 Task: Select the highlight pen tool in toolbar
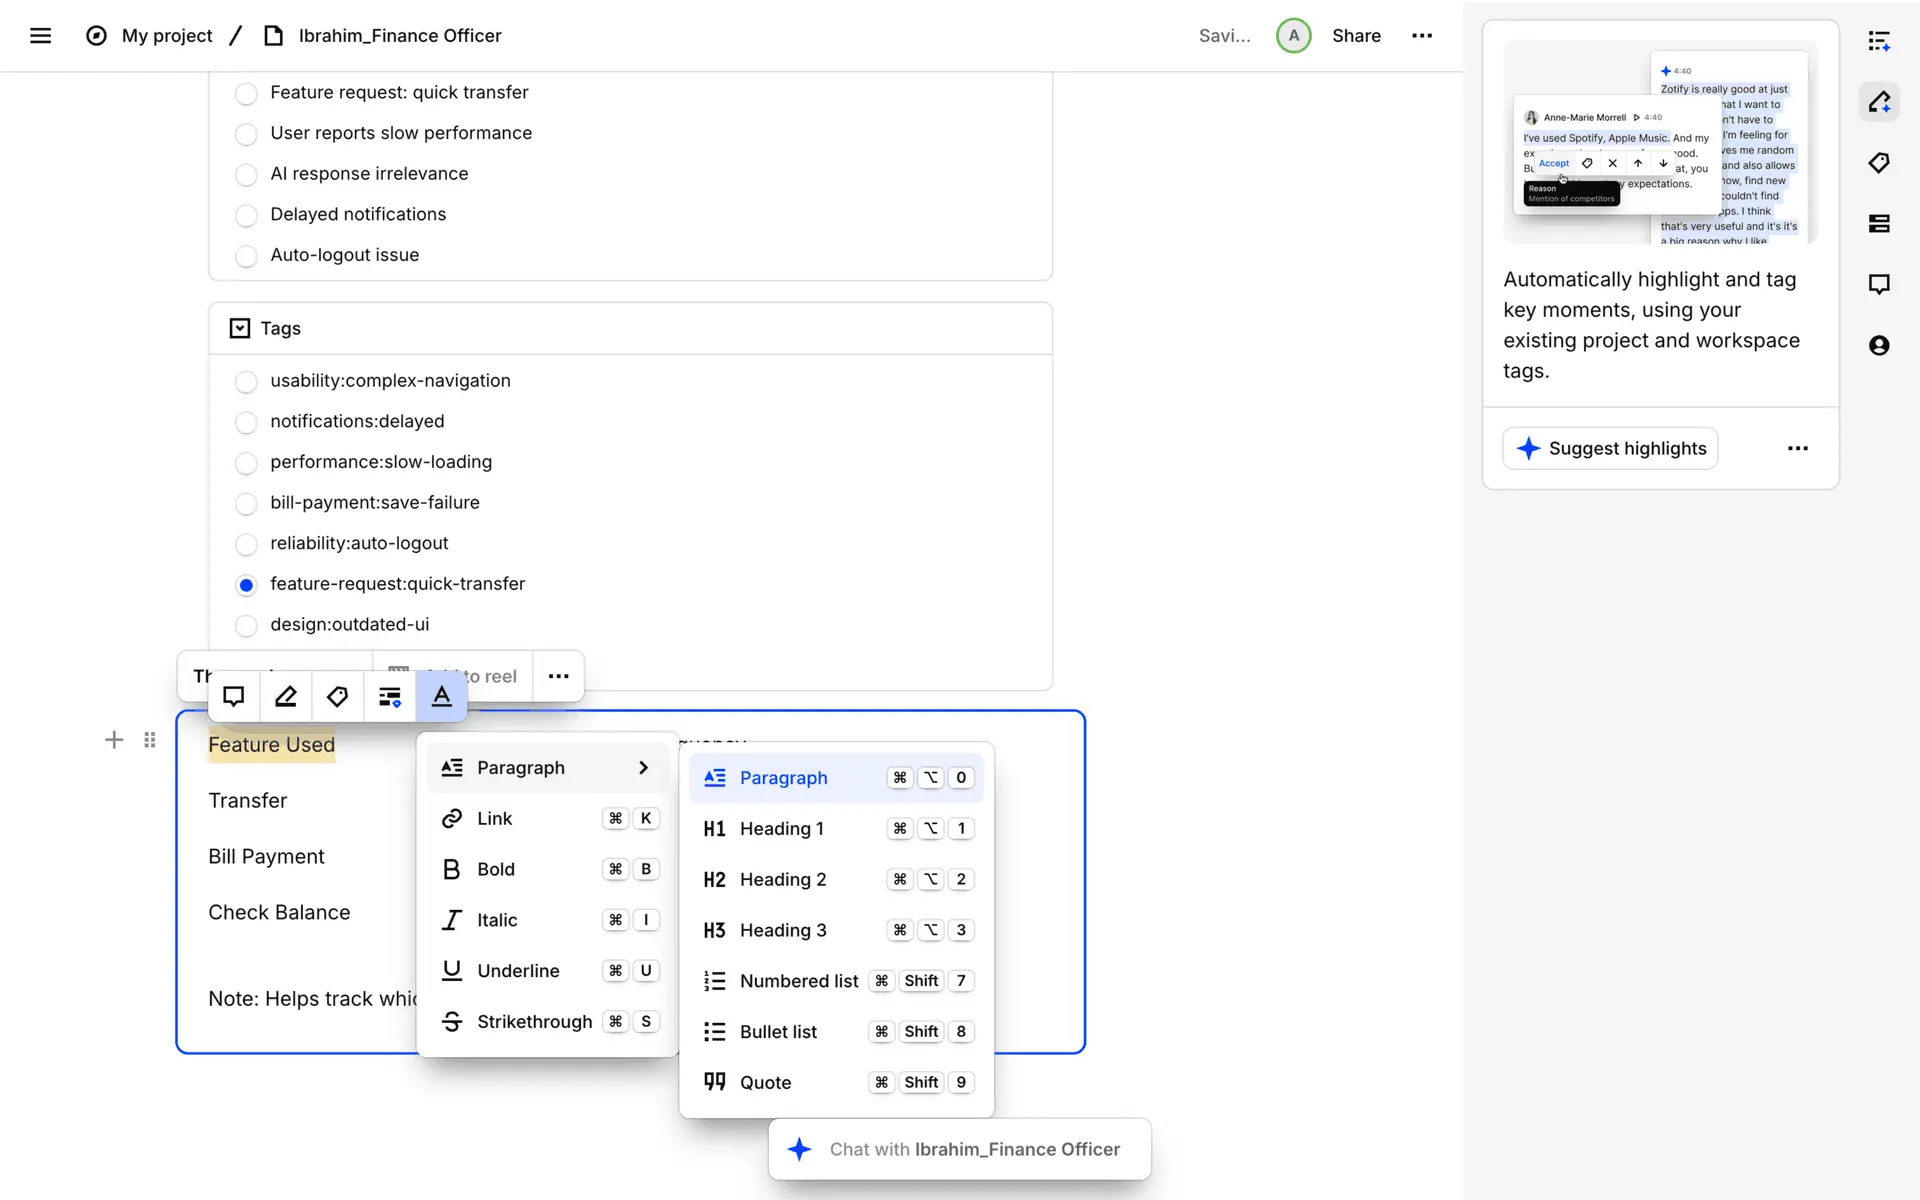pyautogui.click(x=286, y=697)
